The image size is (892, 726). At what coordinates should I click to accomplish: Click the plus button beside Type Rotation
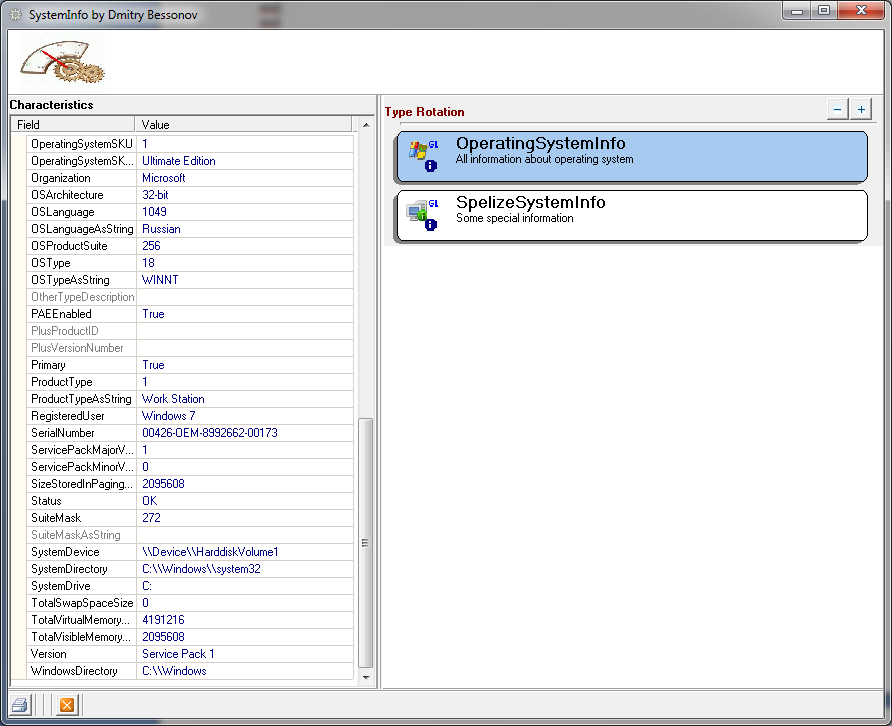point(861,109)
